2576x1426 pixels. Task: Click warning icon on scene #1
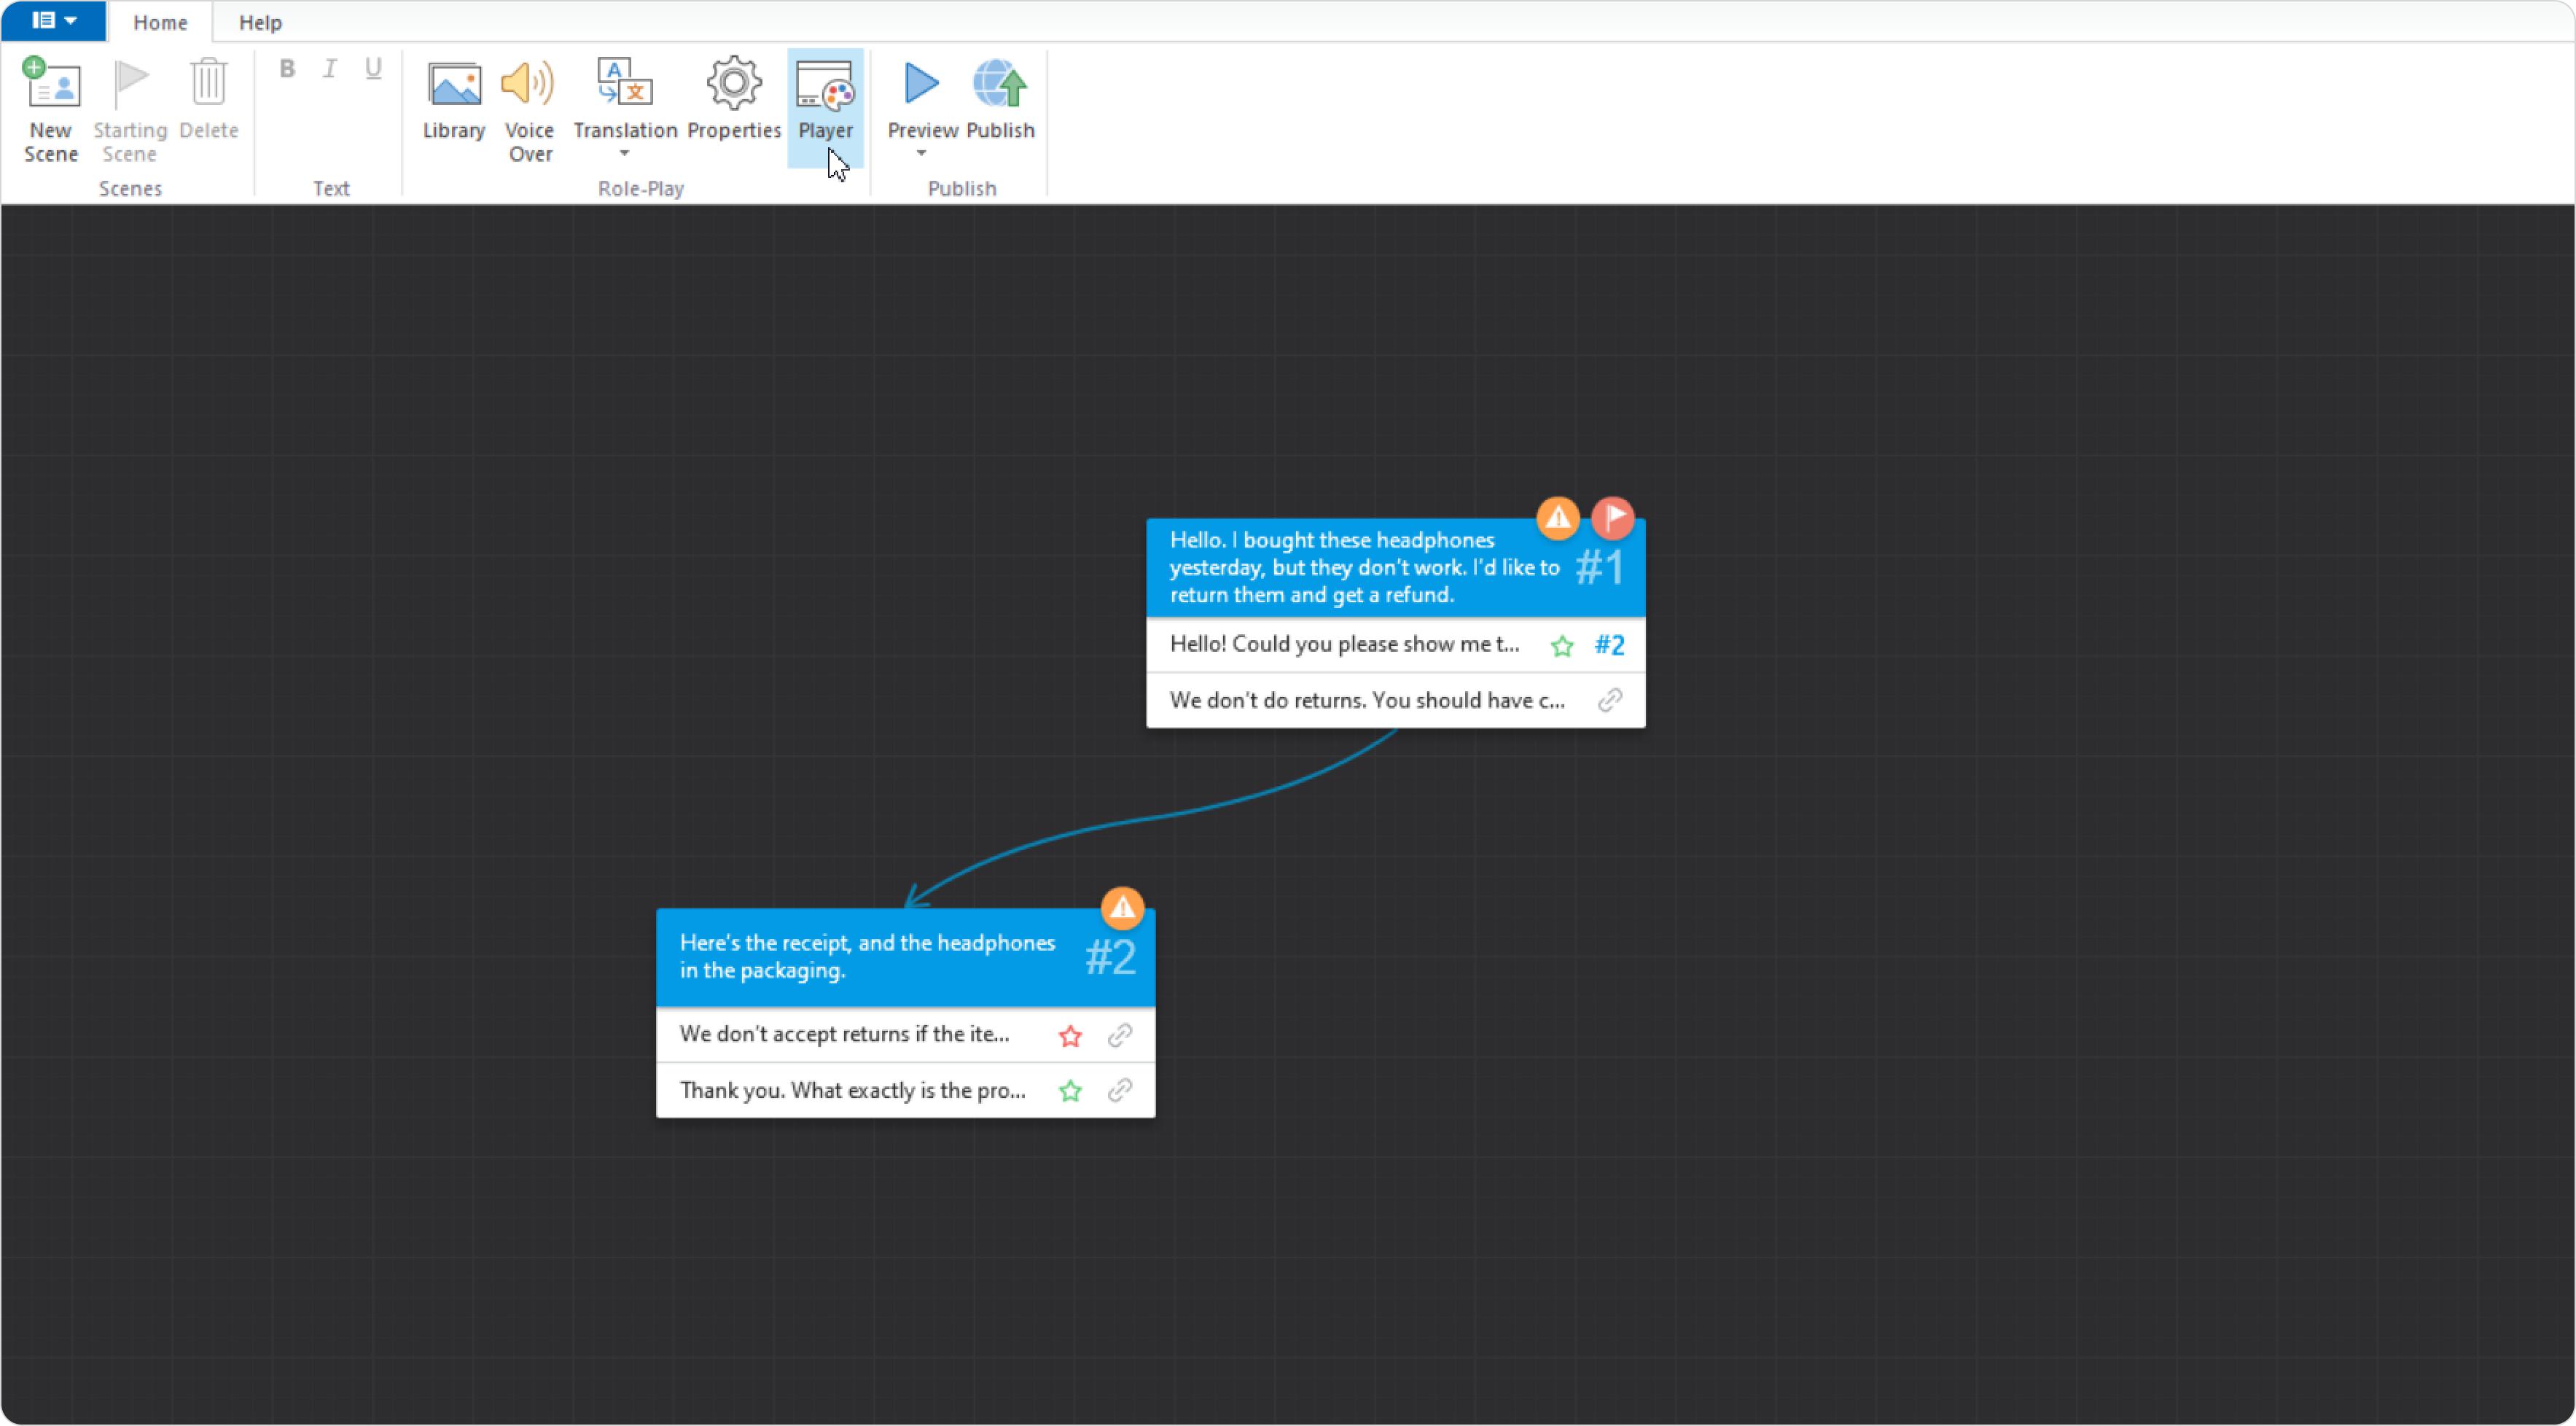point(1557,518)
